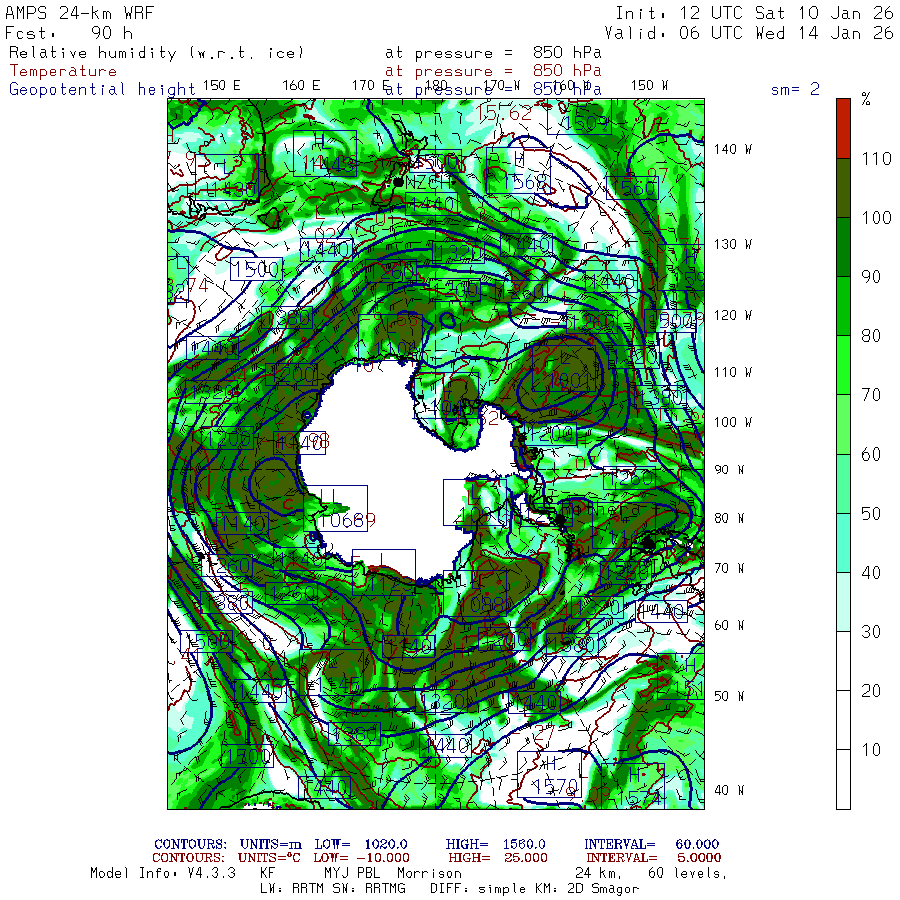Viewport: 900px width, 900px height.
Task: Click the "INTERVAL= 60.000" contour info text
Action: coord(651,845)
